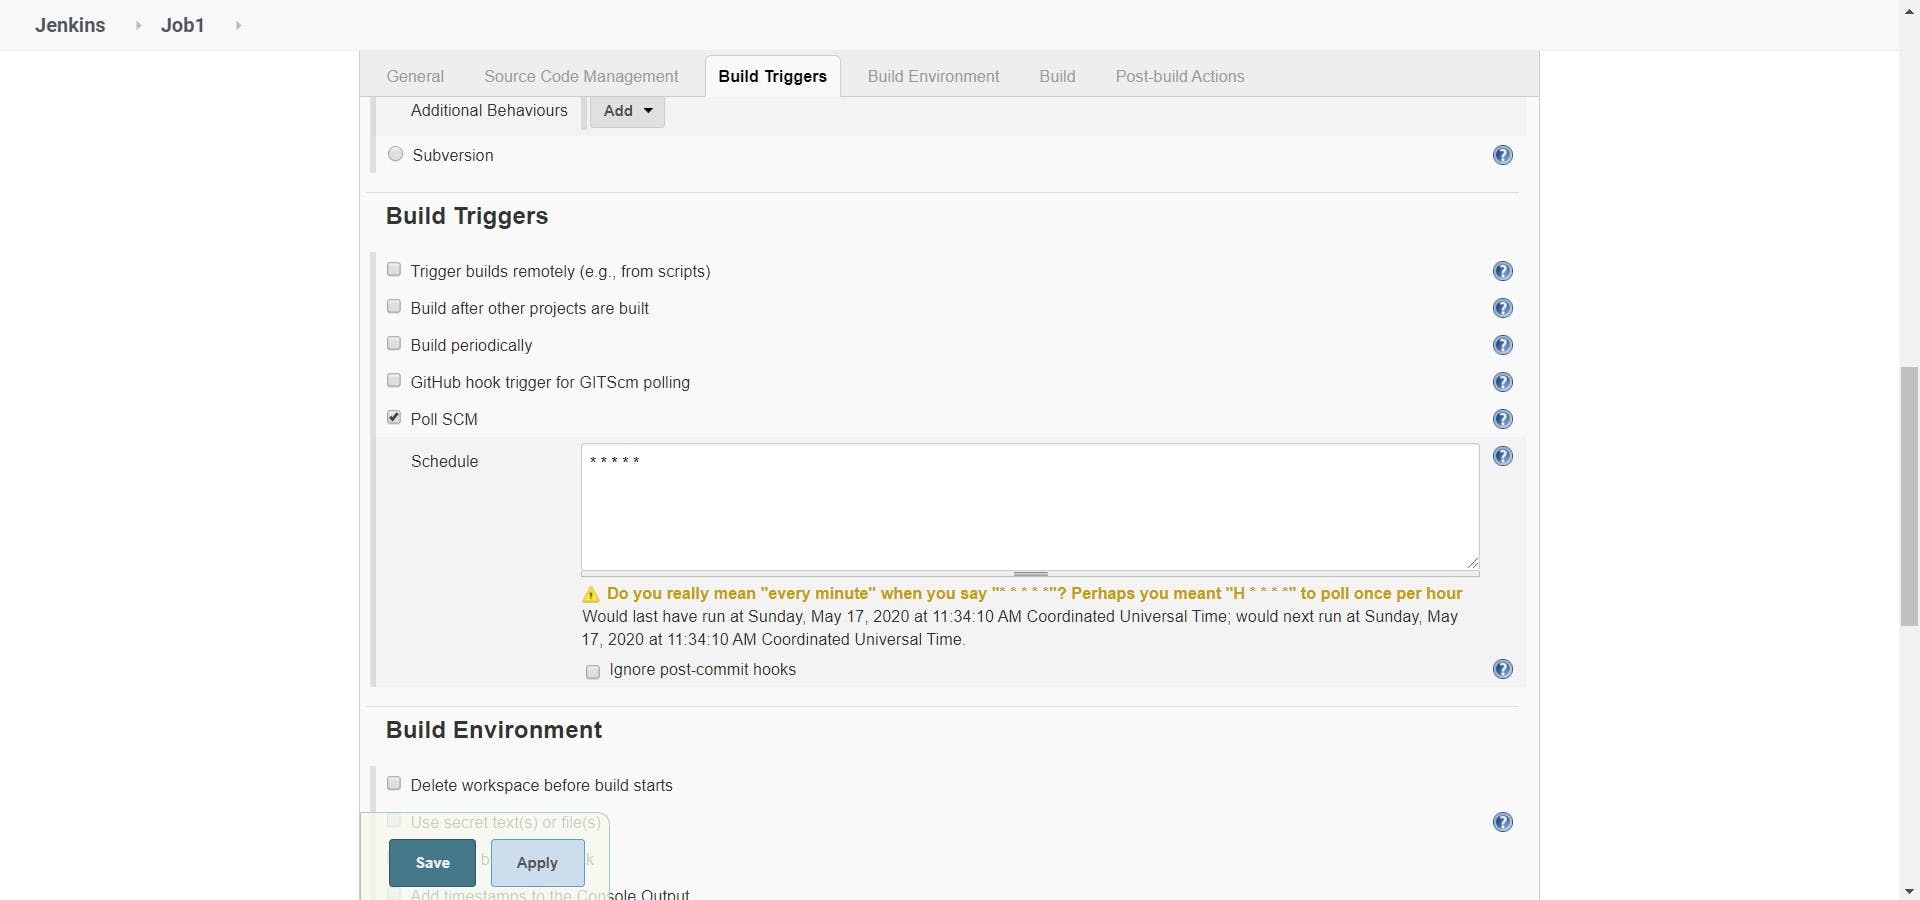The width and height of the screenshot is (1920, 900).
Task: Select the Build Triggers tab
Action: pos(773,76)
